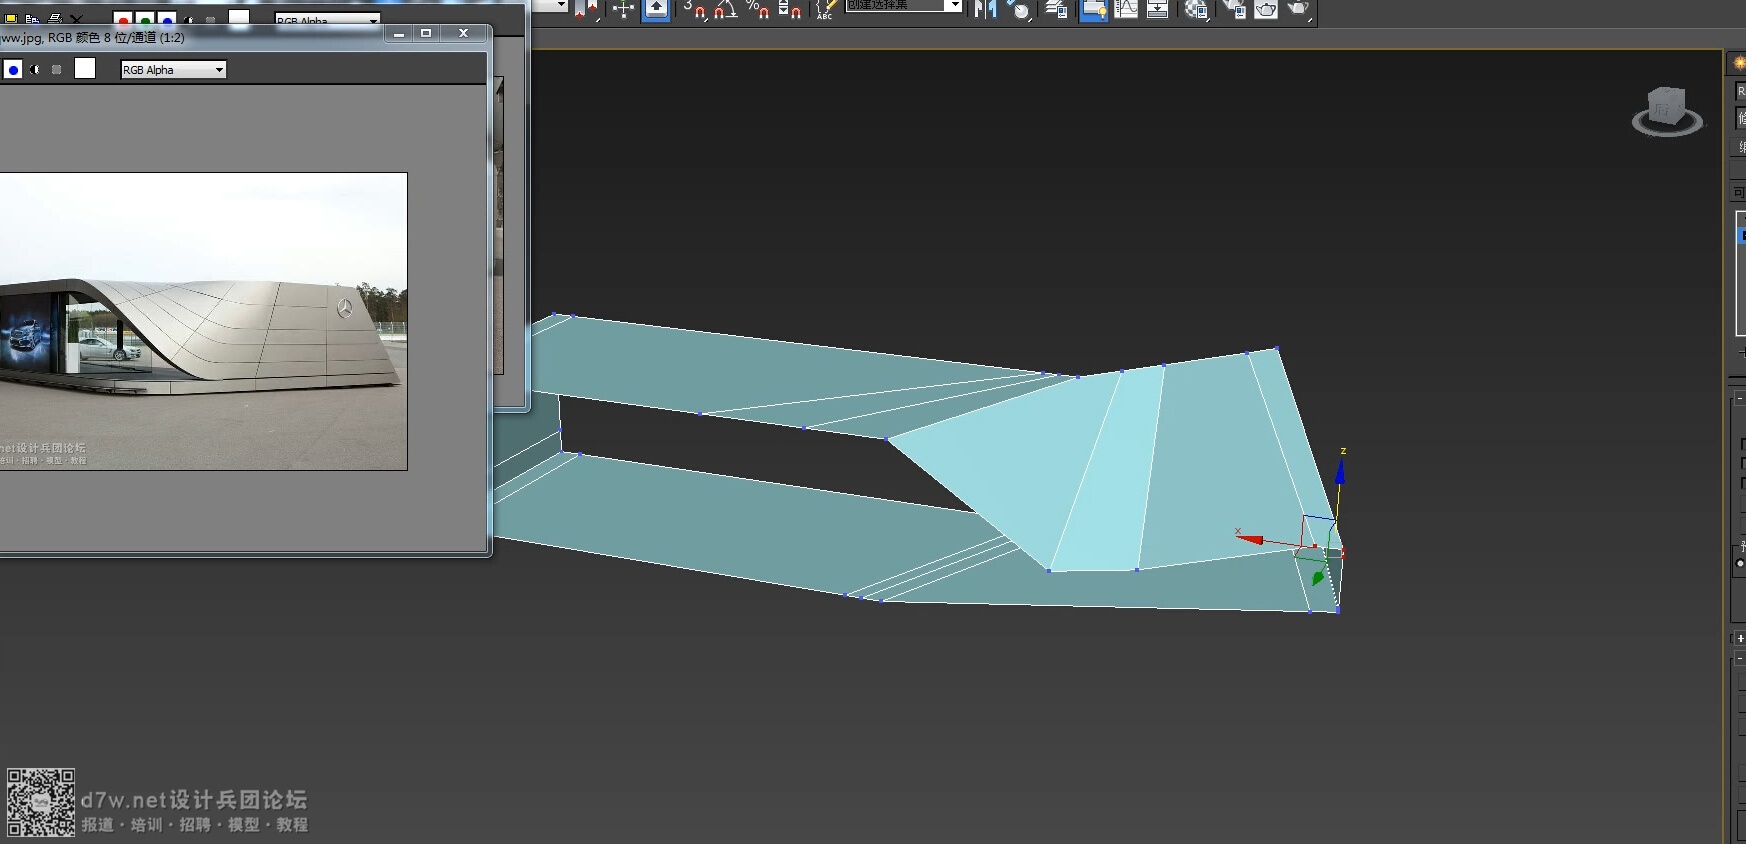Open Rendered Frame Window teapot icon
Screen dimensions: 1746x844
pyautogui.click(x=1266, y=10)
